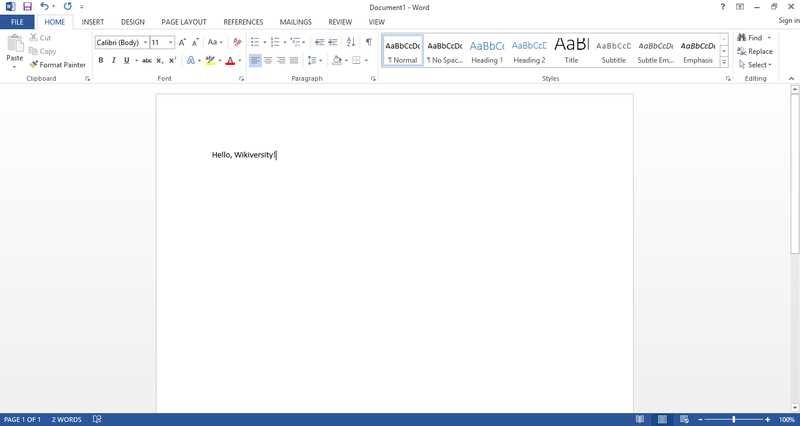Open the PAGE LAYOUT tab
The image size is (800, 426).
coord(183,21)
